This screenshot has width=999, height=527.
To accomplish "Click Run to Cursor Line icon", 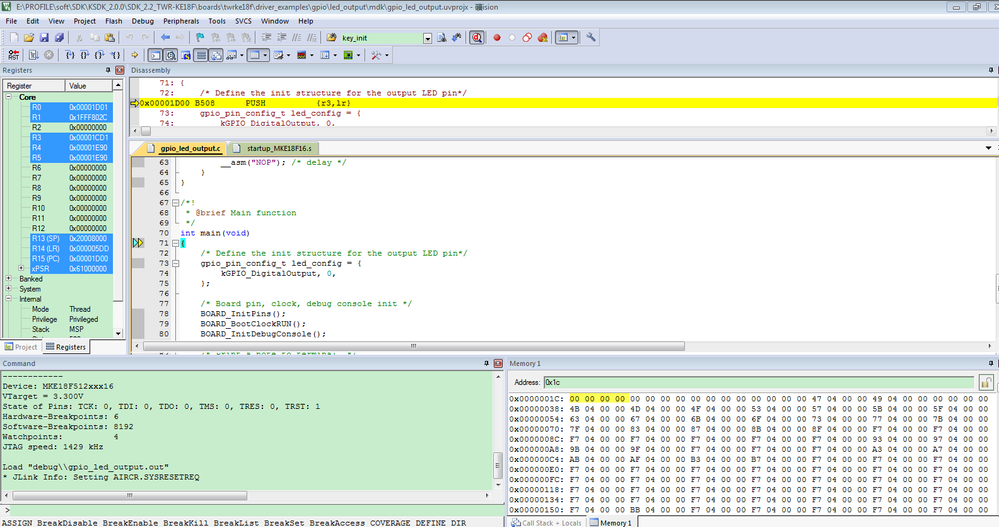I will [x=115, y=55].
